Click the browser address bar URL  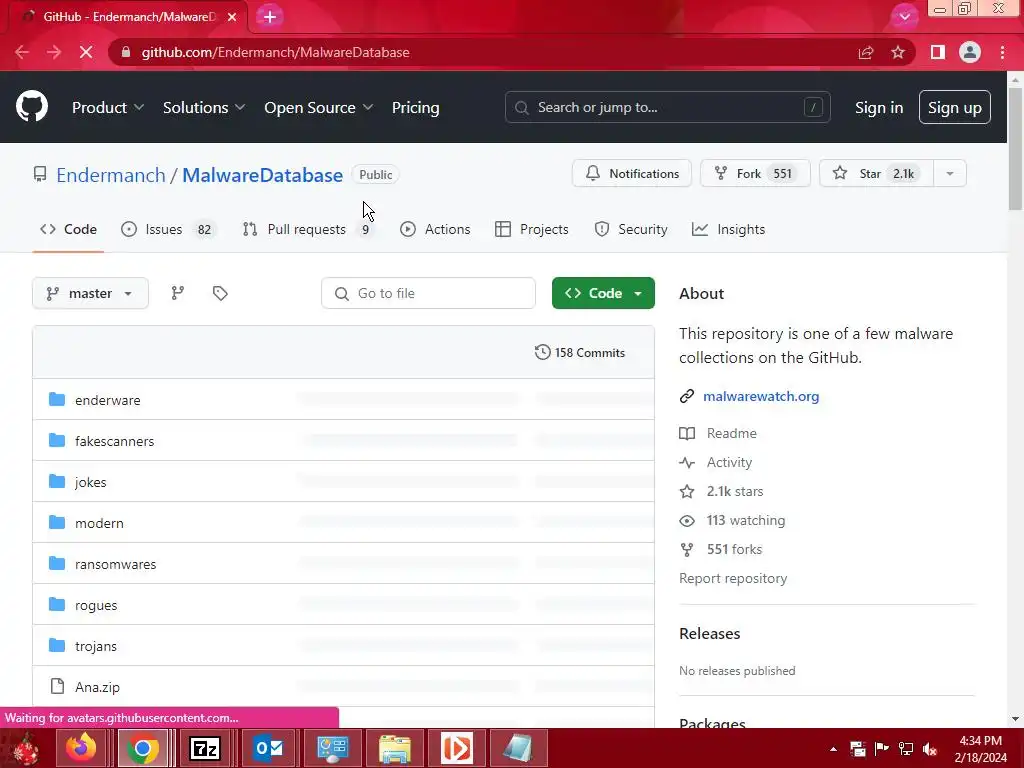276,52
